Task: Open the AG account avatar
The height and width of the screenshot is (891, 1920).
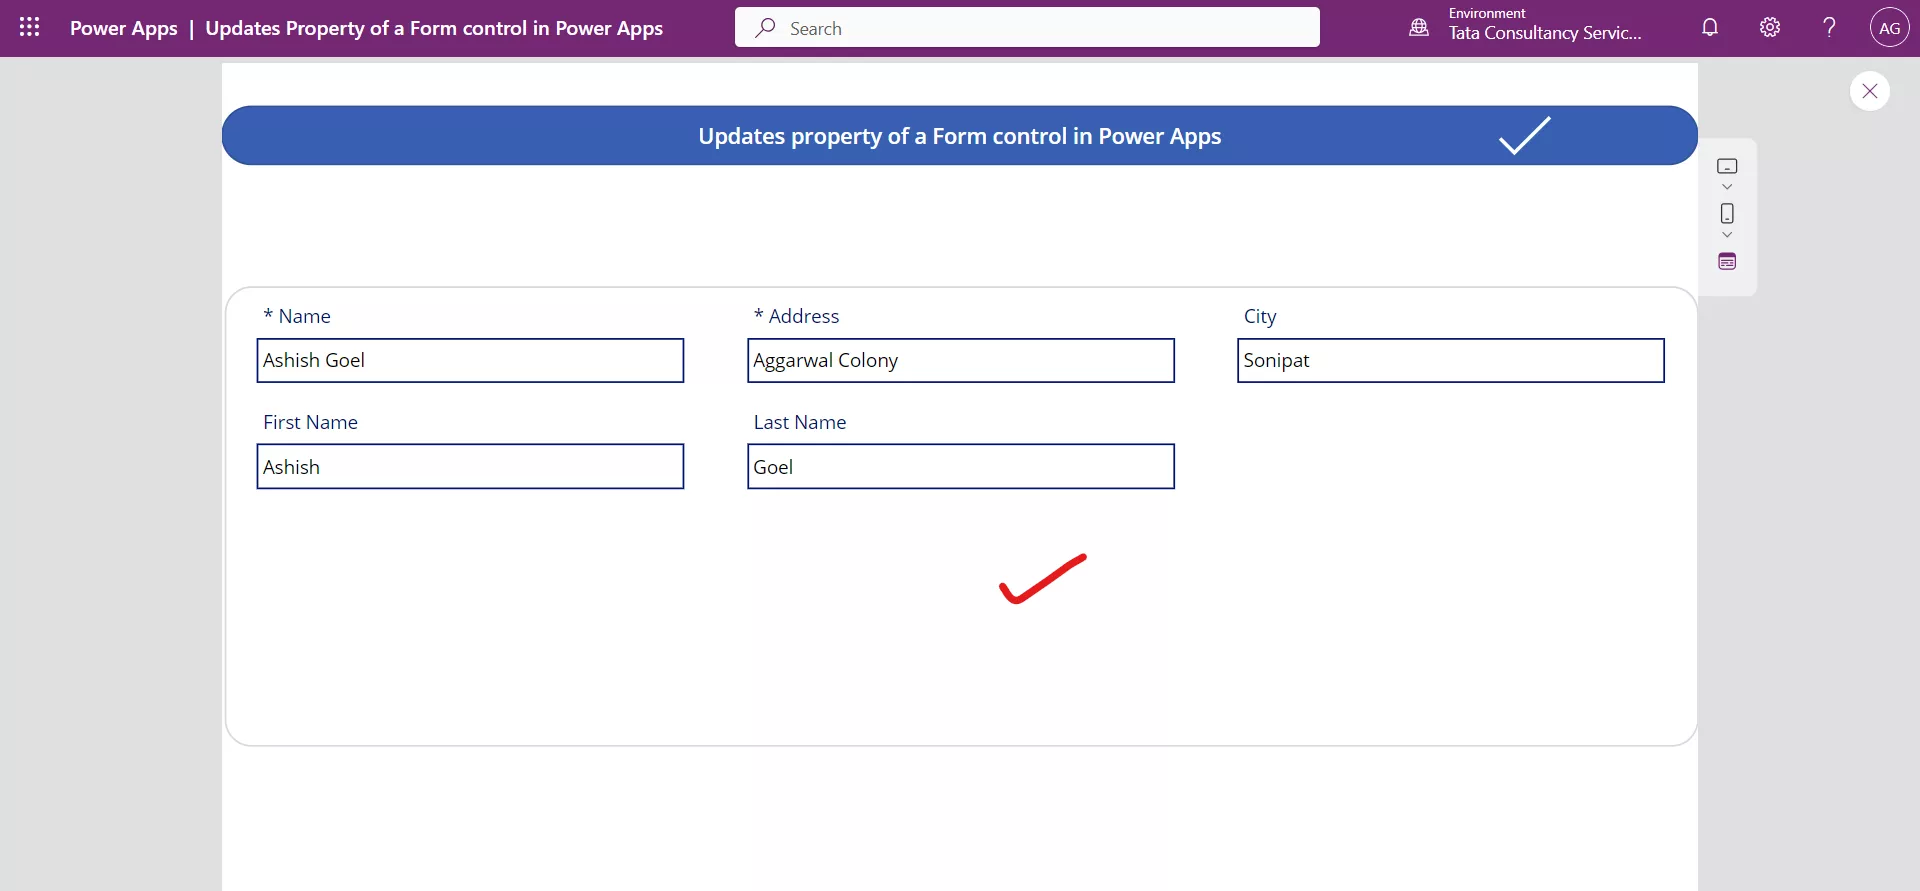Action: point(1889,28)
